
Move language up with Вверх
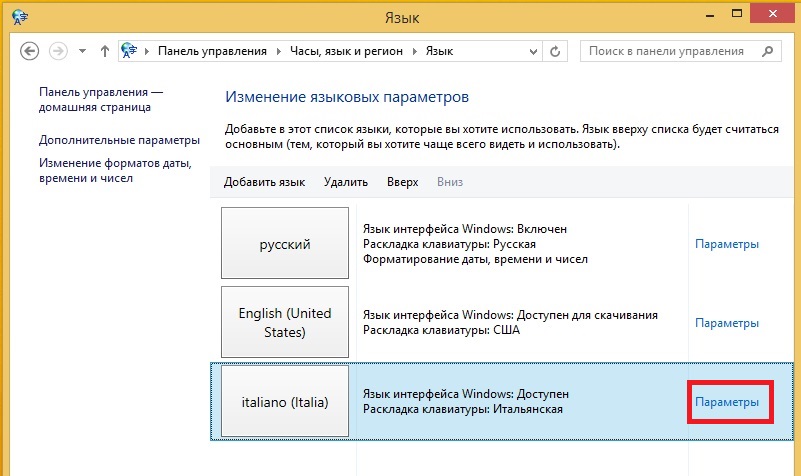click(403, 182)
